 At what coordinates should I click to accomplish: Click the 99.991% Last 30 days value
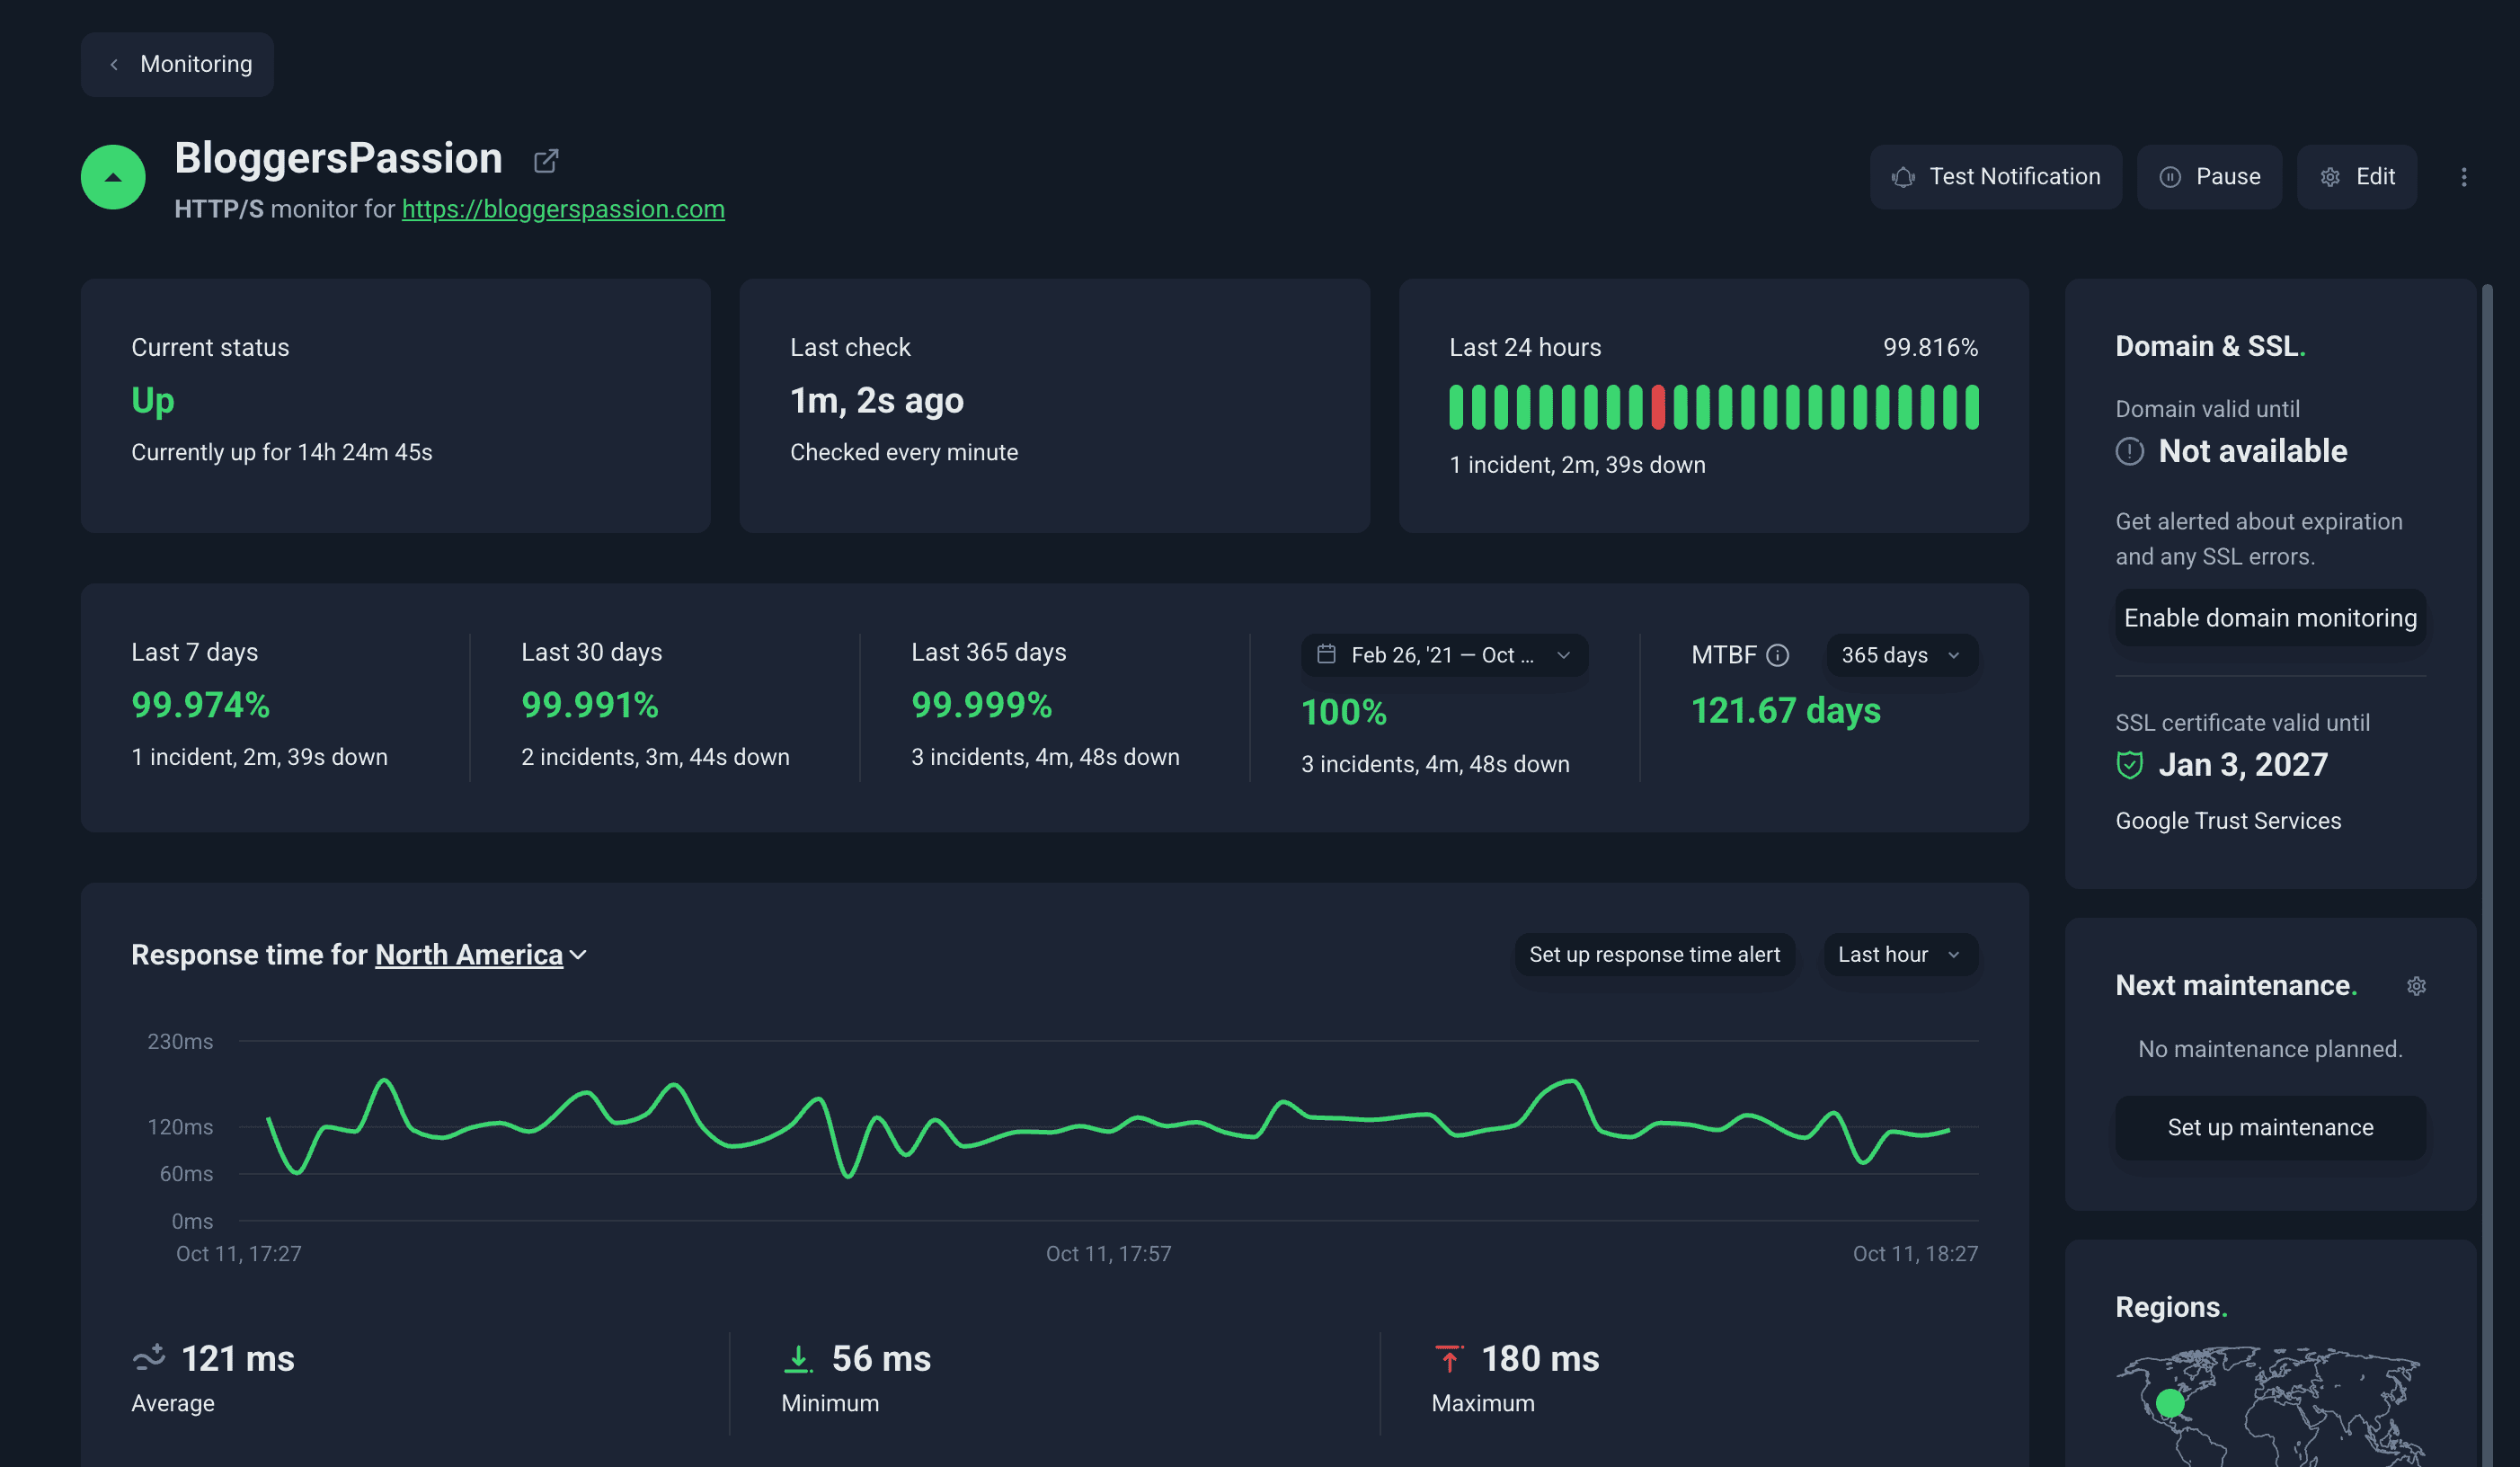click(x=590, y=705)
